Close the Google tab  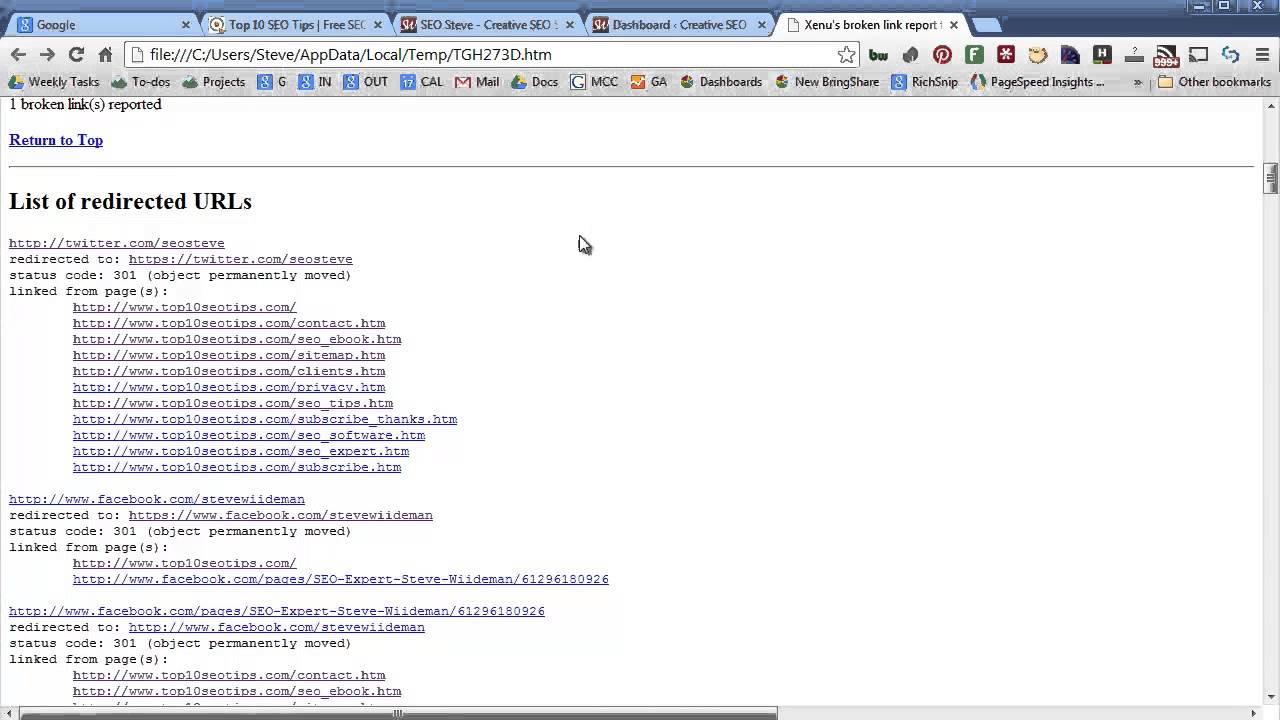pos(186,25)
